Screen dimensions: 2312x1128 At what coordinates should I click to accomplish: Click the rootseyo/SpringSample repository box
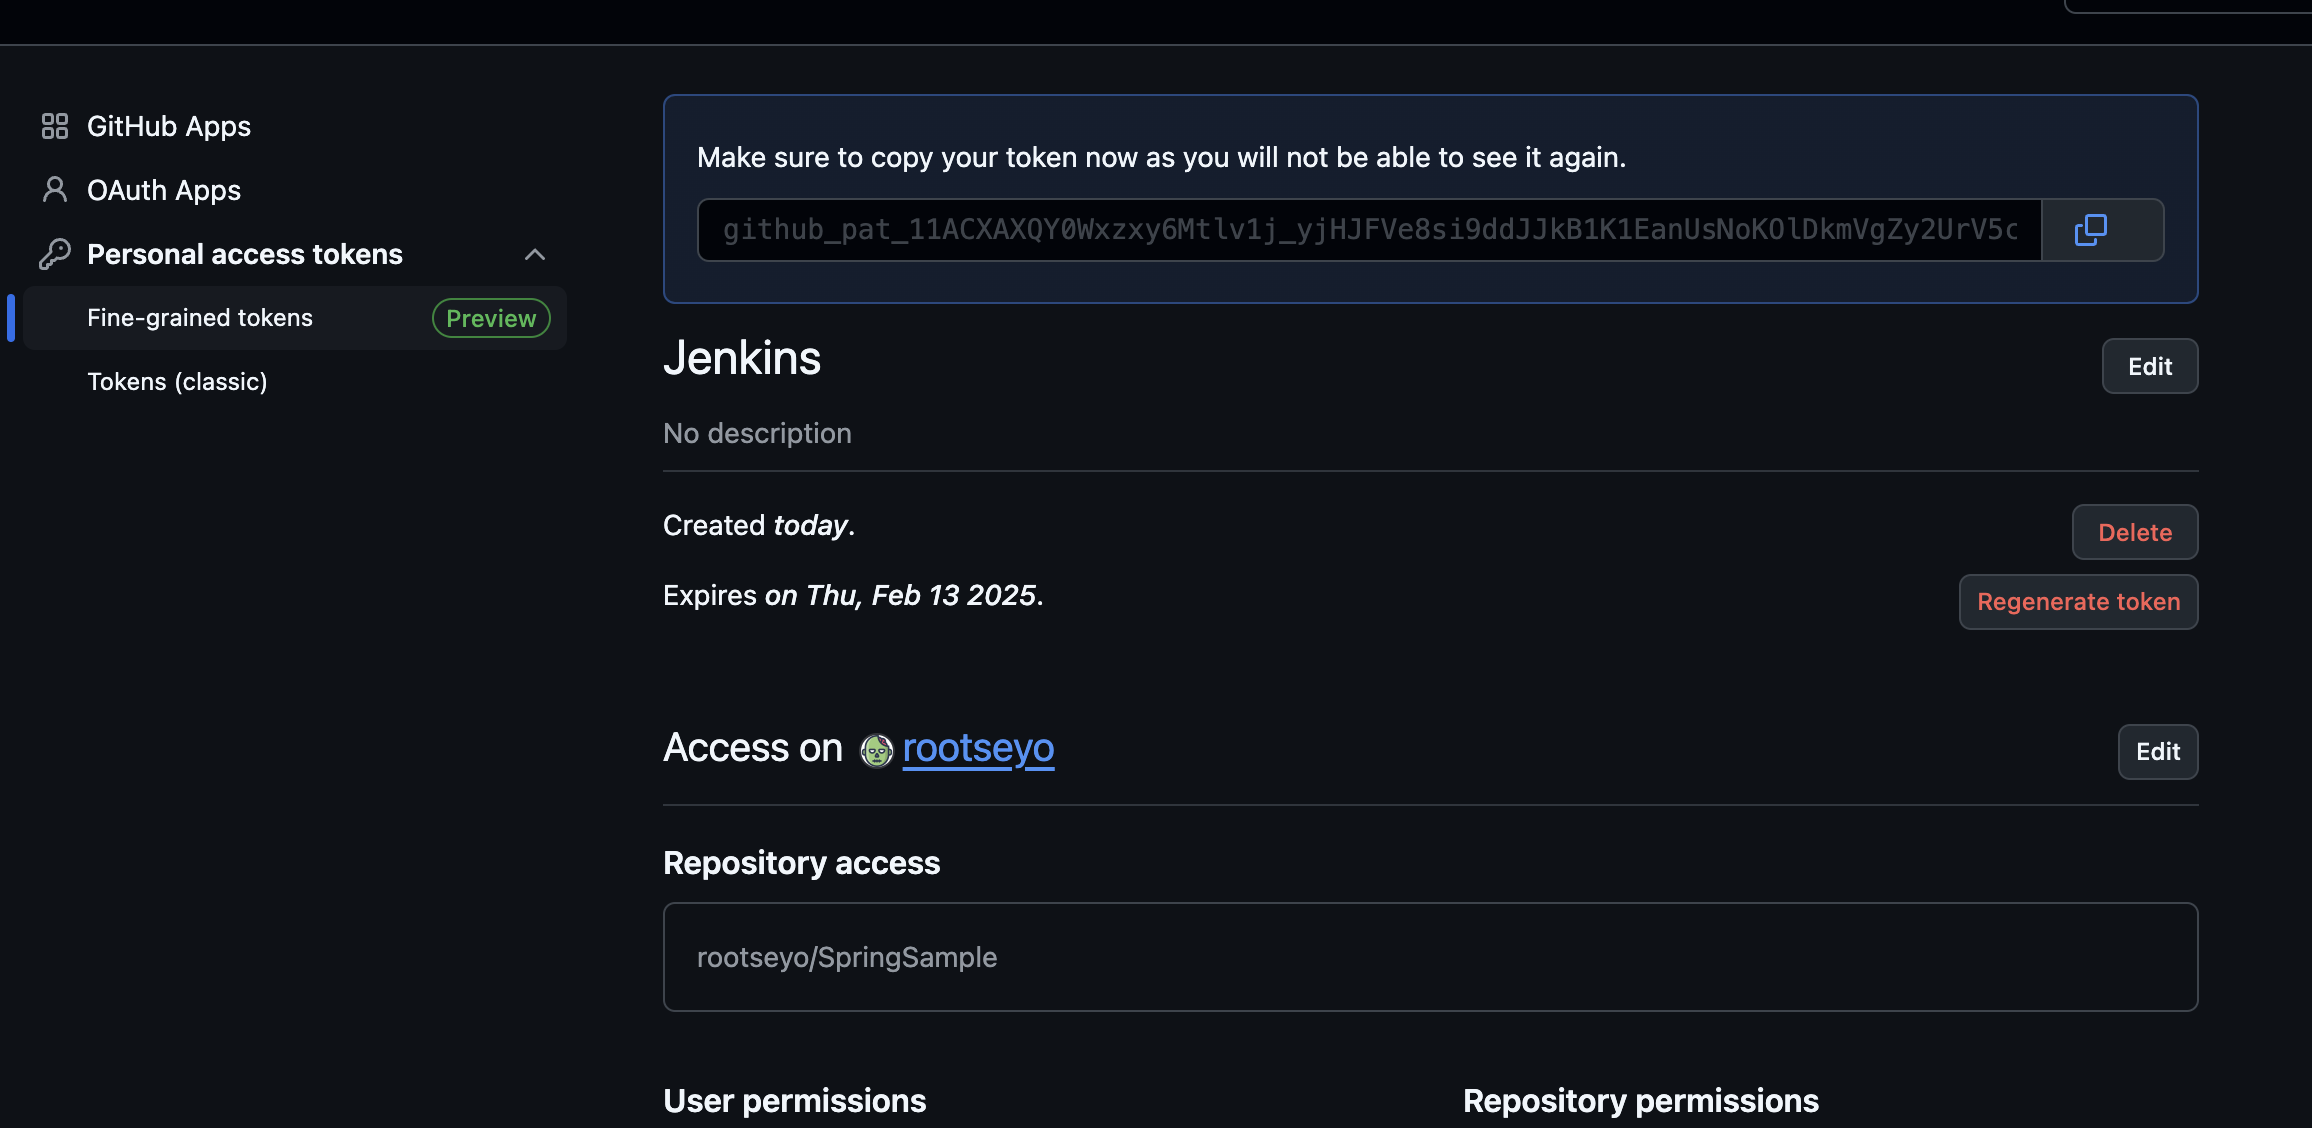[x=1430, y=957]
